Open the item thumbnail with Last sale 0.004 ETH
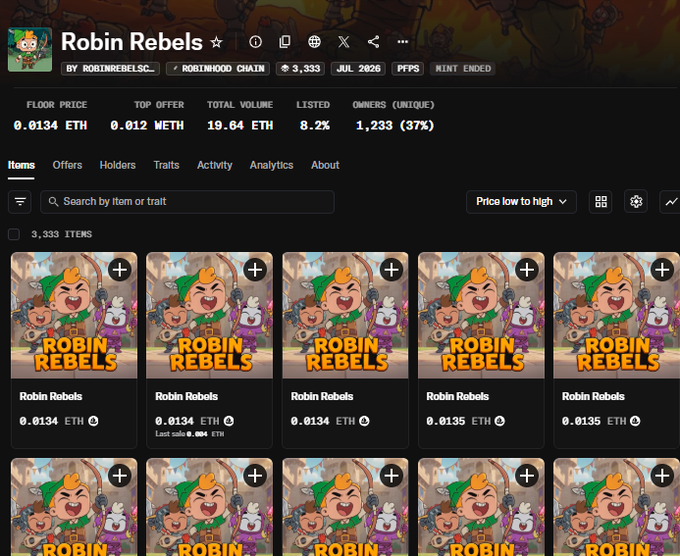Image resolution: width=680 pixels, height=556 pixels. click(209, 315)
